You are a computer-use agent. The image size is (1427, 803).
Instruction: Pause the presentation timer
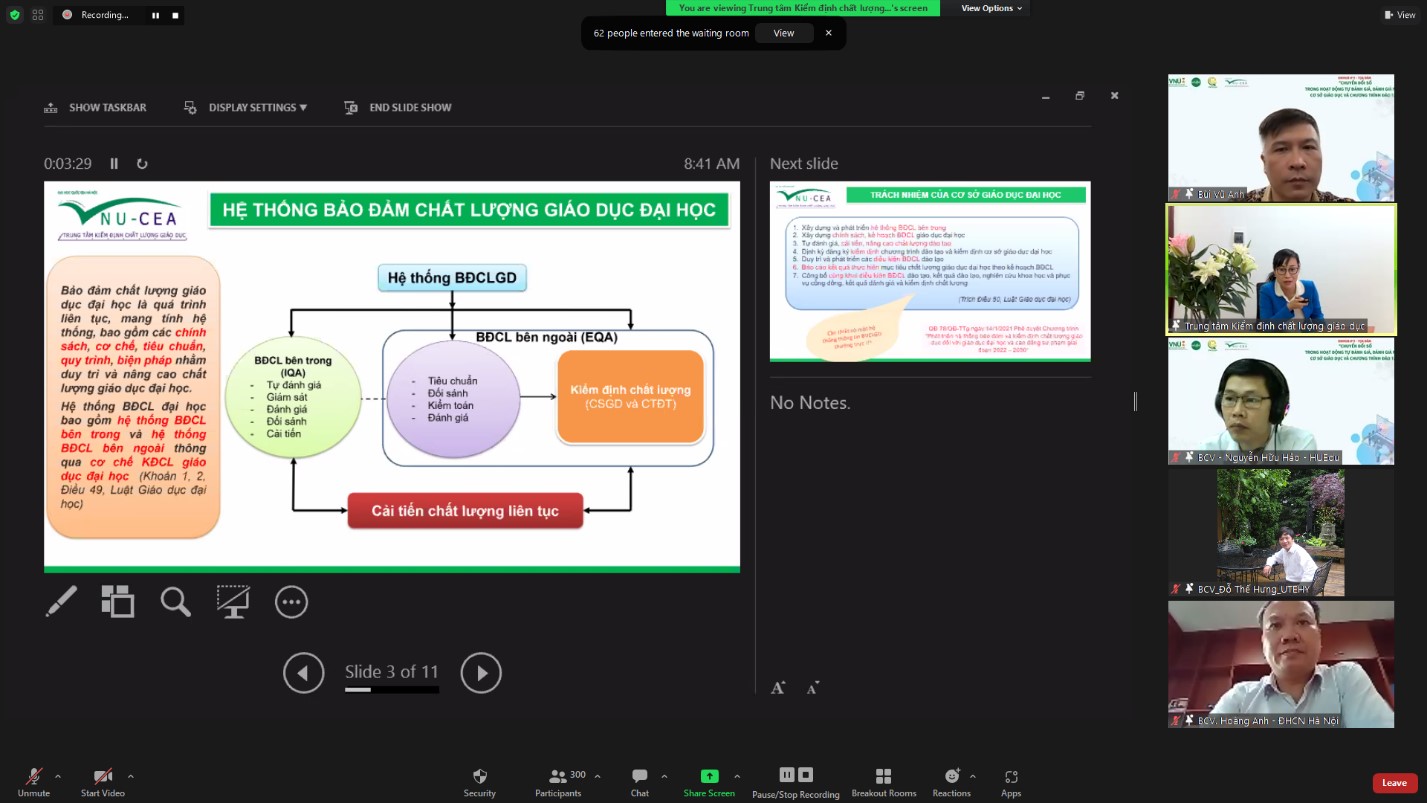(x=114, y=164)
